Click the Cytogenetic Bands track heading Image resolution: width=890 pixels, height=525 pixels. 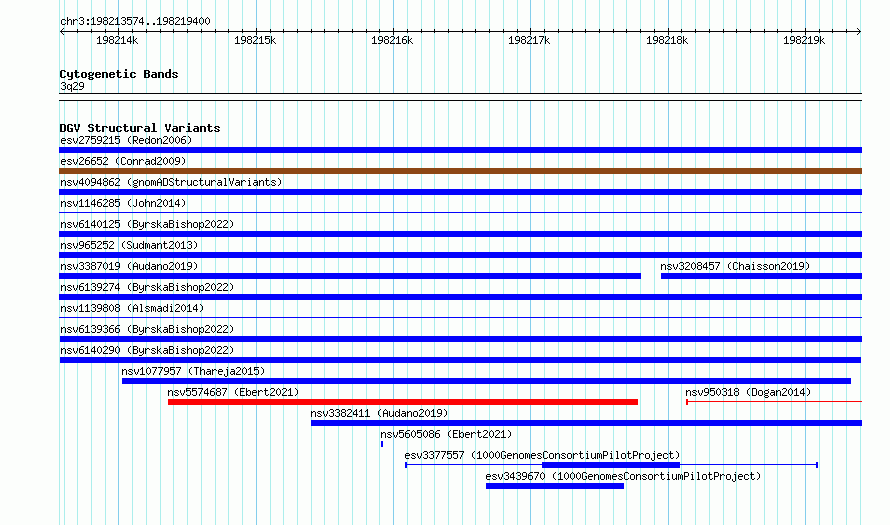pos(119,74)
